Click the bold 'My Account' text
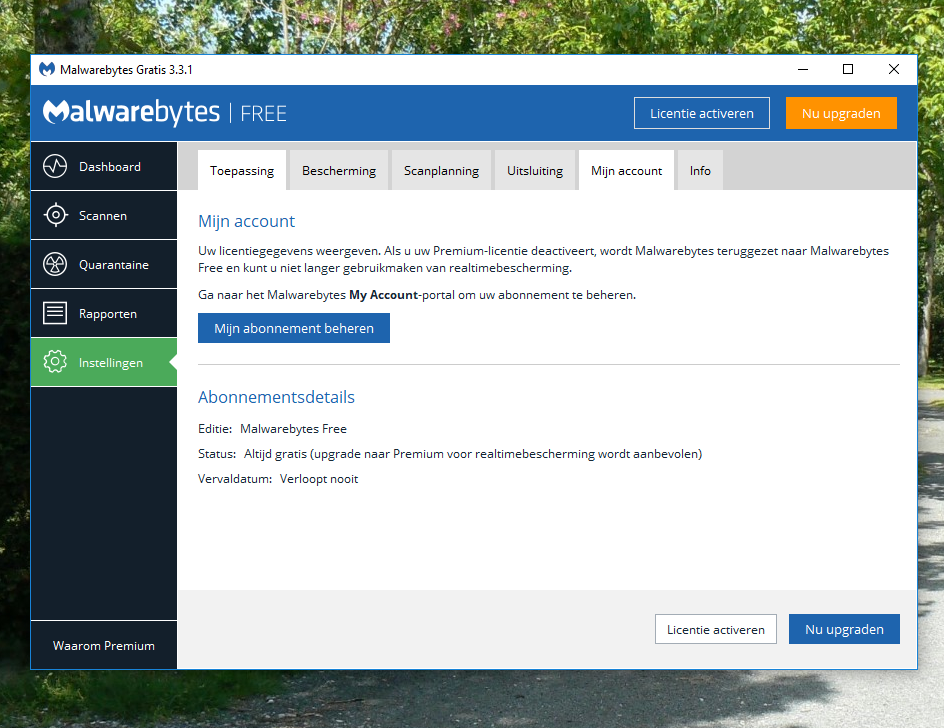The image size is (944, 728). [x=384, y=295]
